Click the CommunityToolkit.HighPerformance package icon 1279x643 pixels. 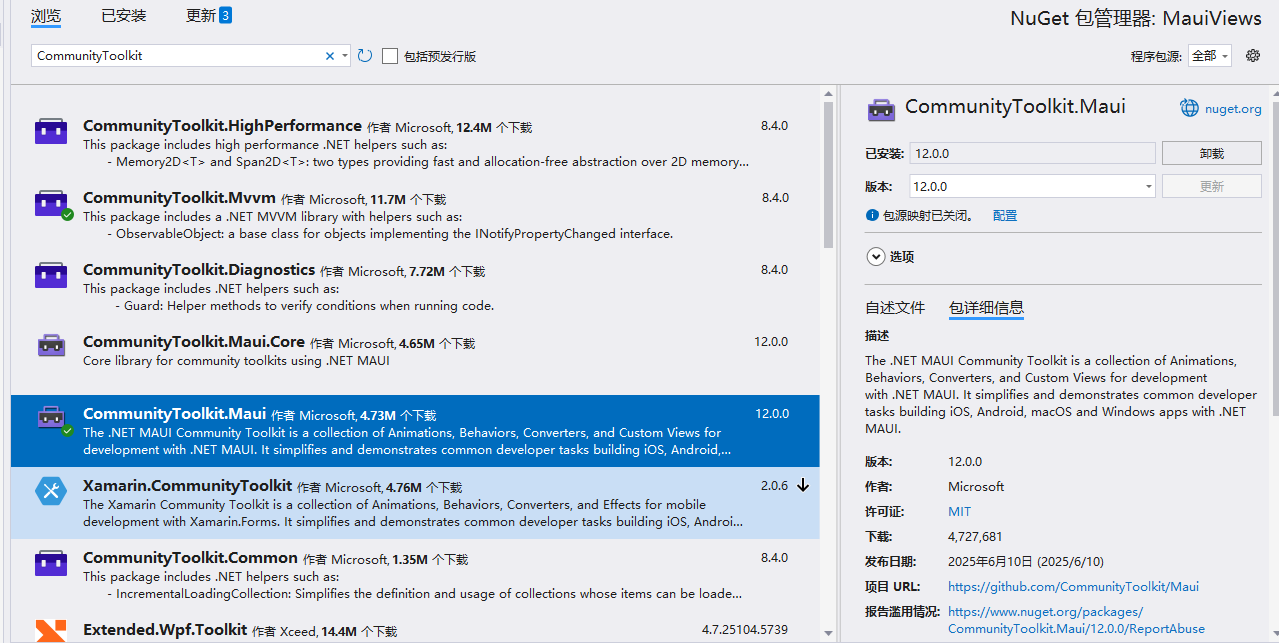tap(51, 131)
